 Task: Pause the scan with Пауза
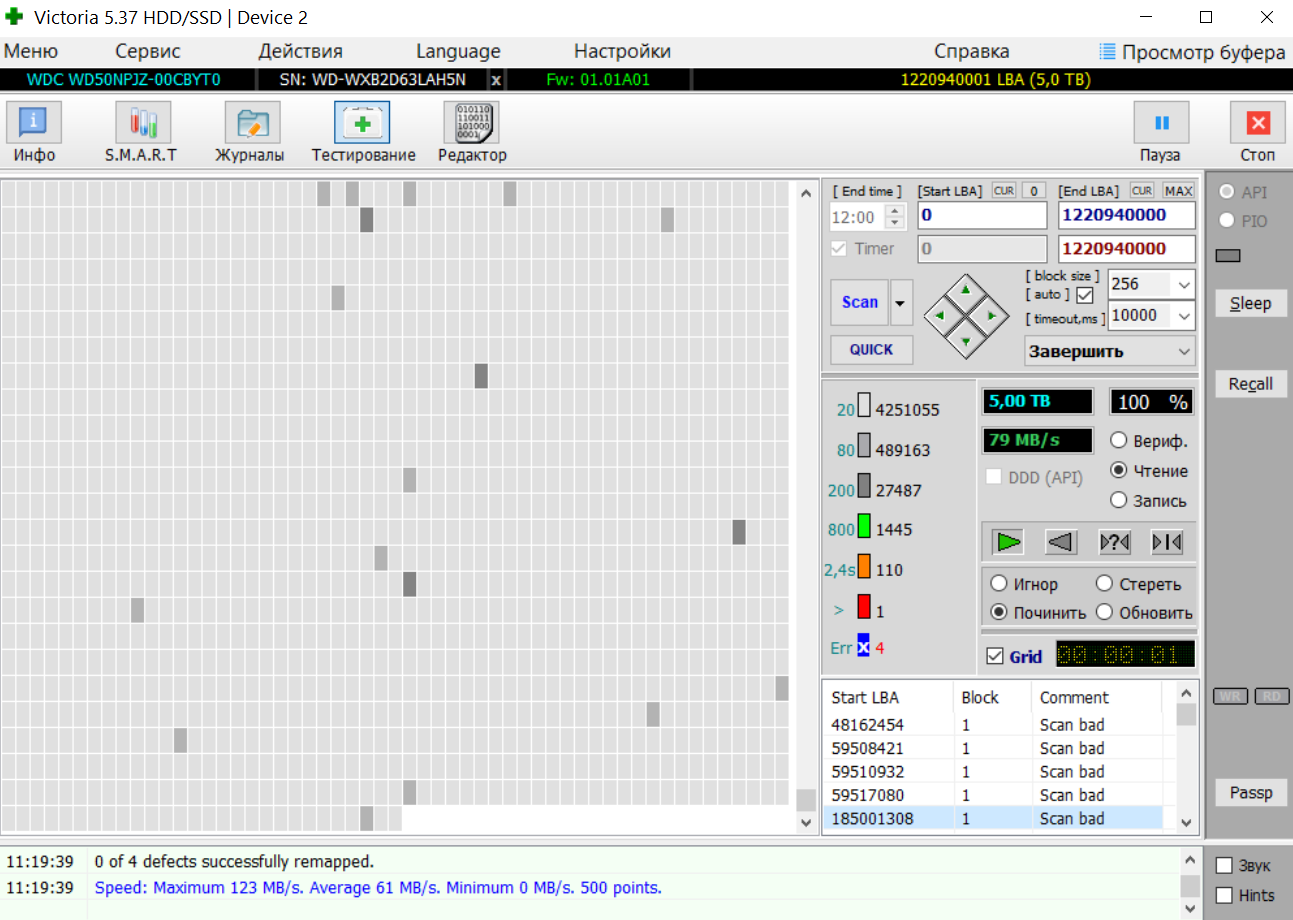click(x=1160, y=132)
